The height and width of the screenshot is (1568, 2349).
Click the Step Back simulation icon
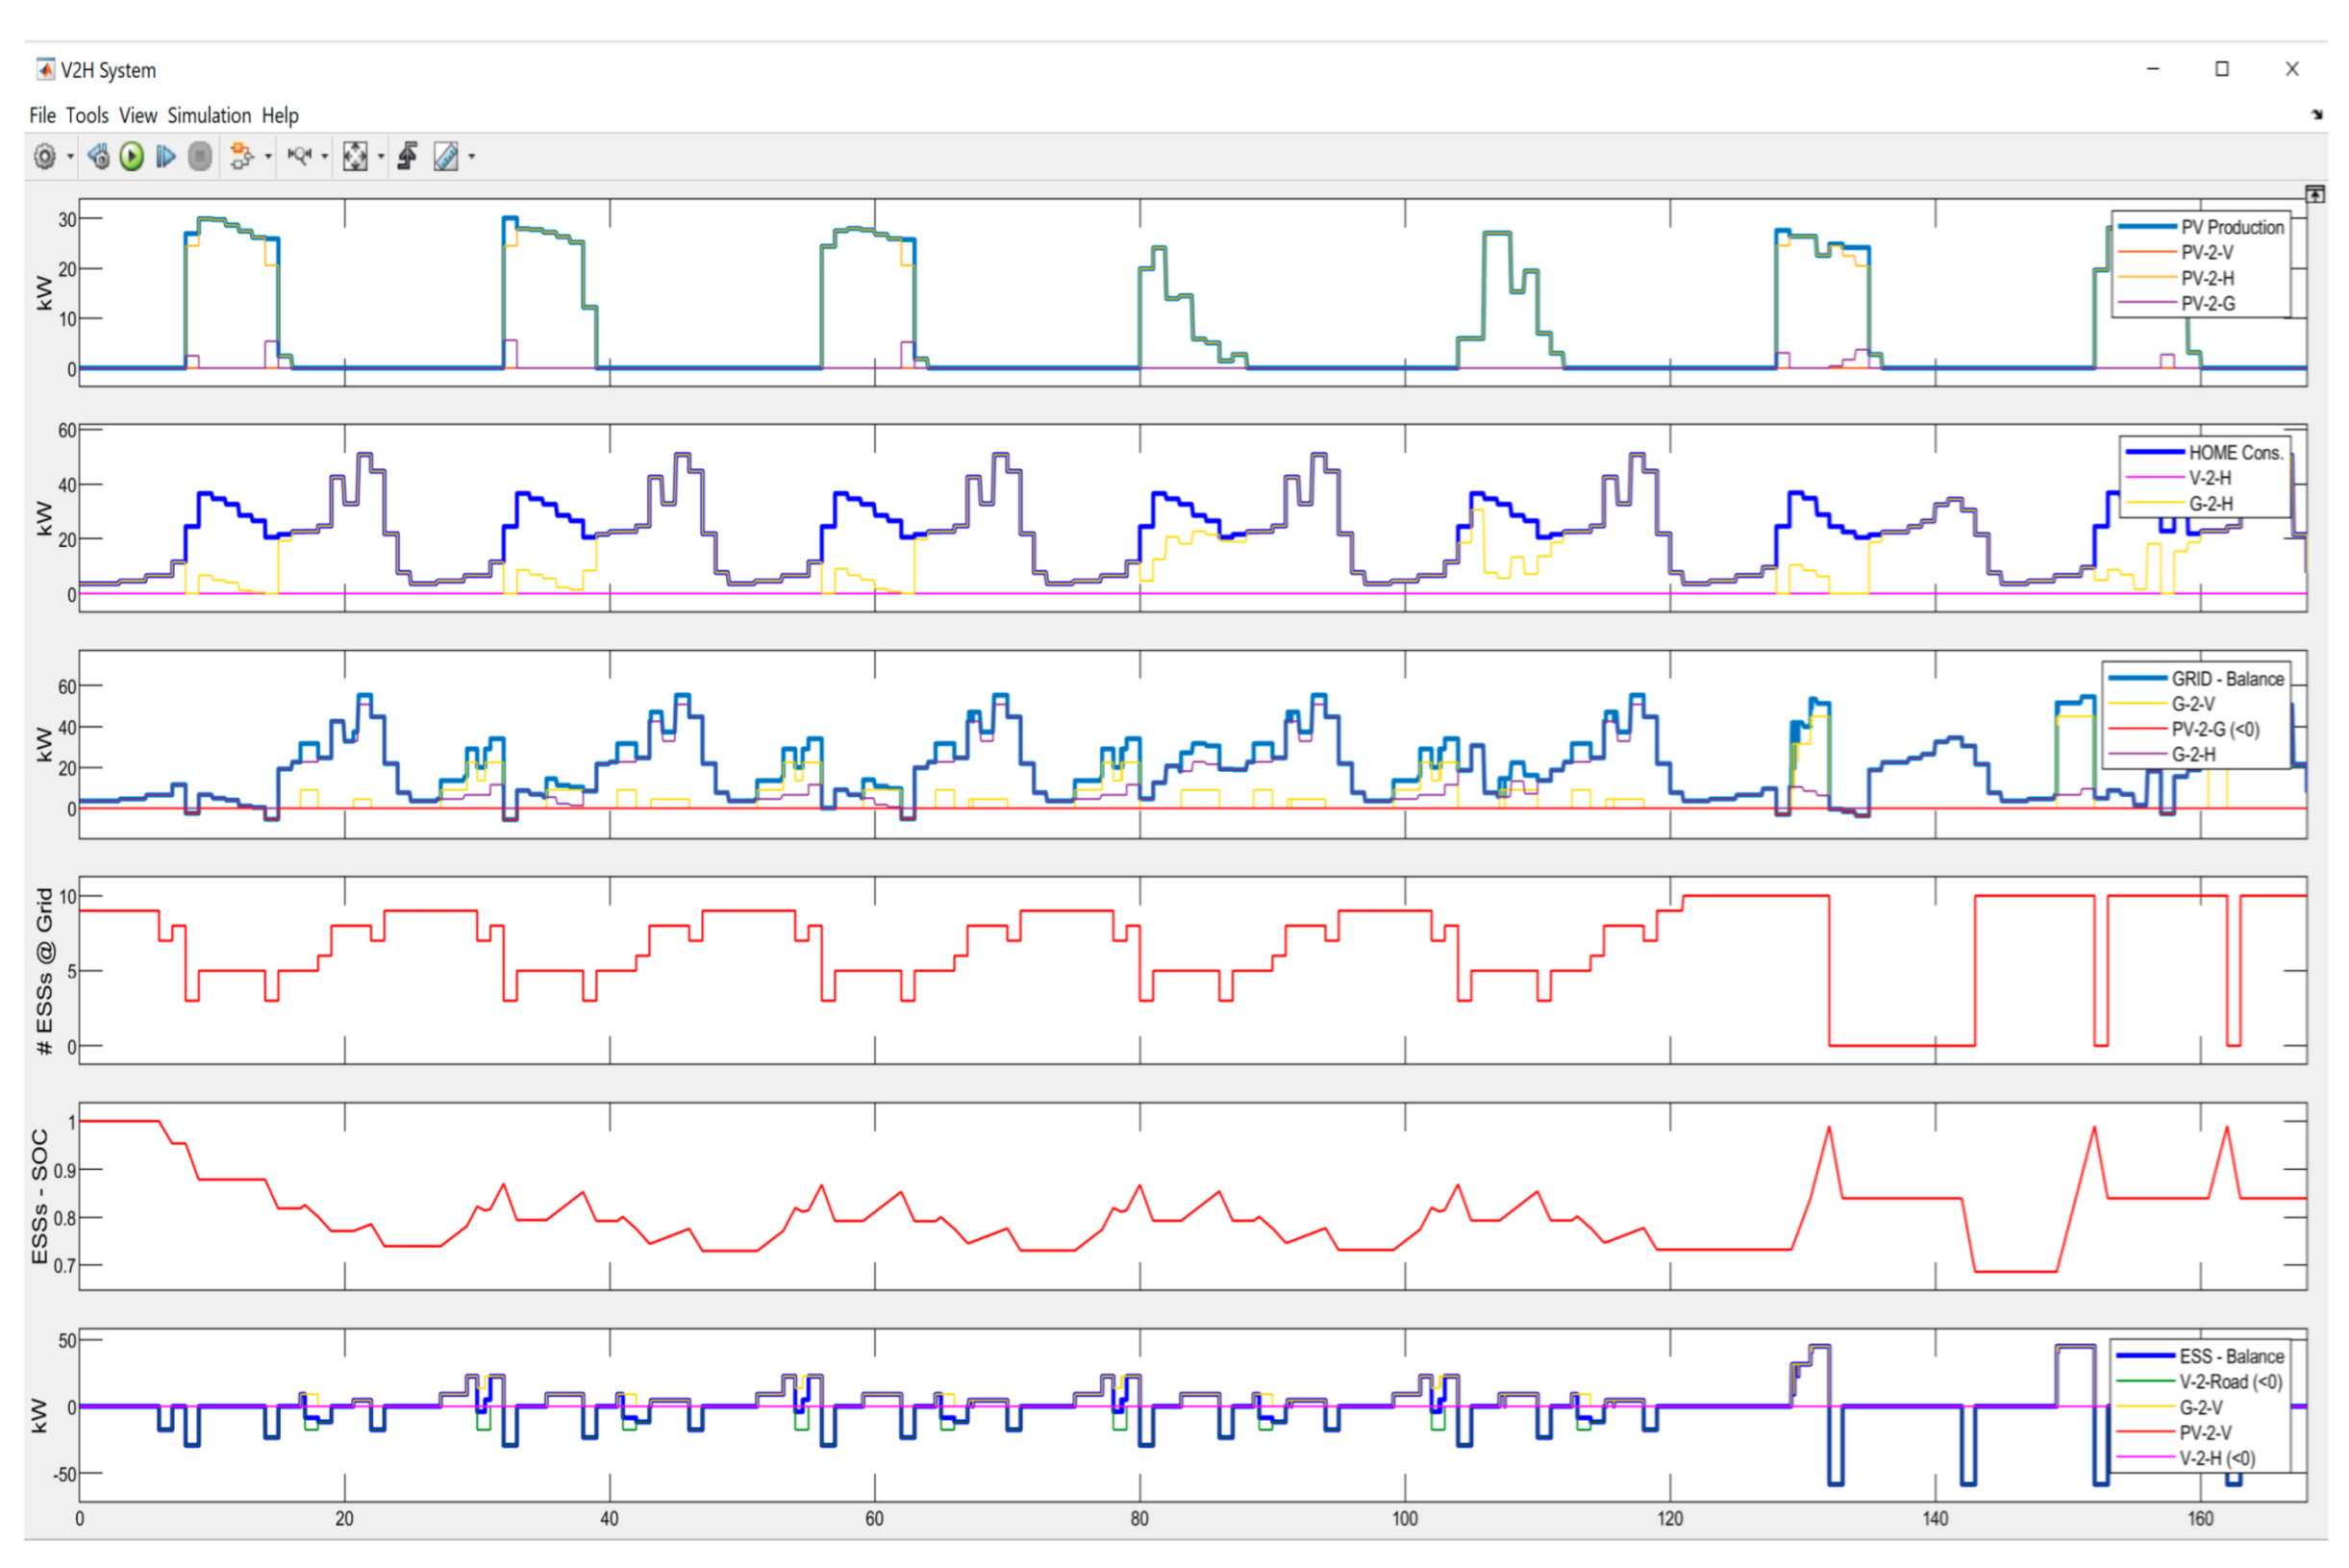click(98, 157)
